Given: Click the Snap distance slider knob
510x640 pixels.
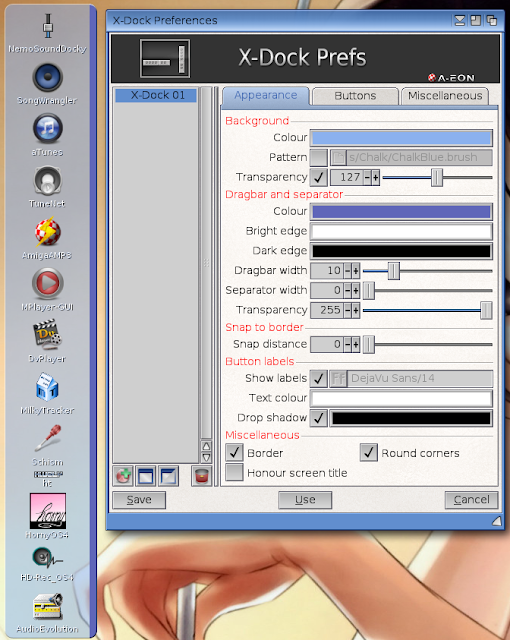Looking at the screenshot, I should pyautogui.click(x=368, y=344).
